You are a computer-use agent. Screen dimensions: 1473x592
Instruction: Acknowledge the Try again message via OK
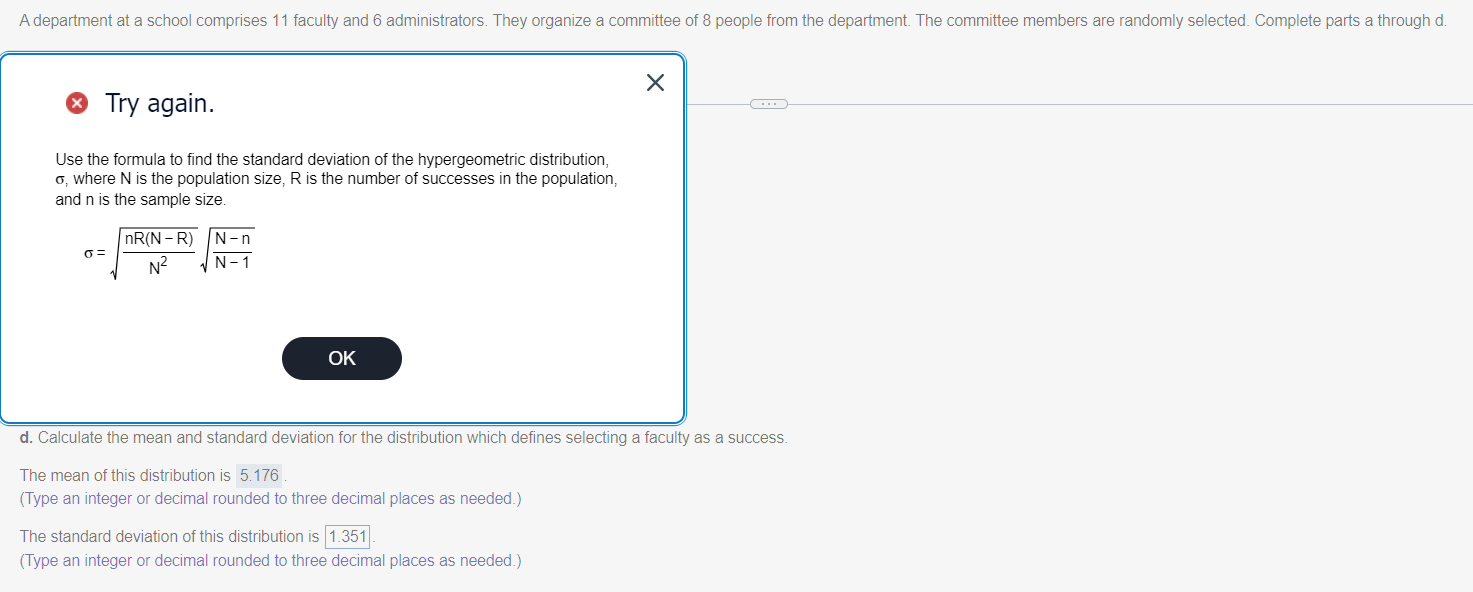coord(342,358)
